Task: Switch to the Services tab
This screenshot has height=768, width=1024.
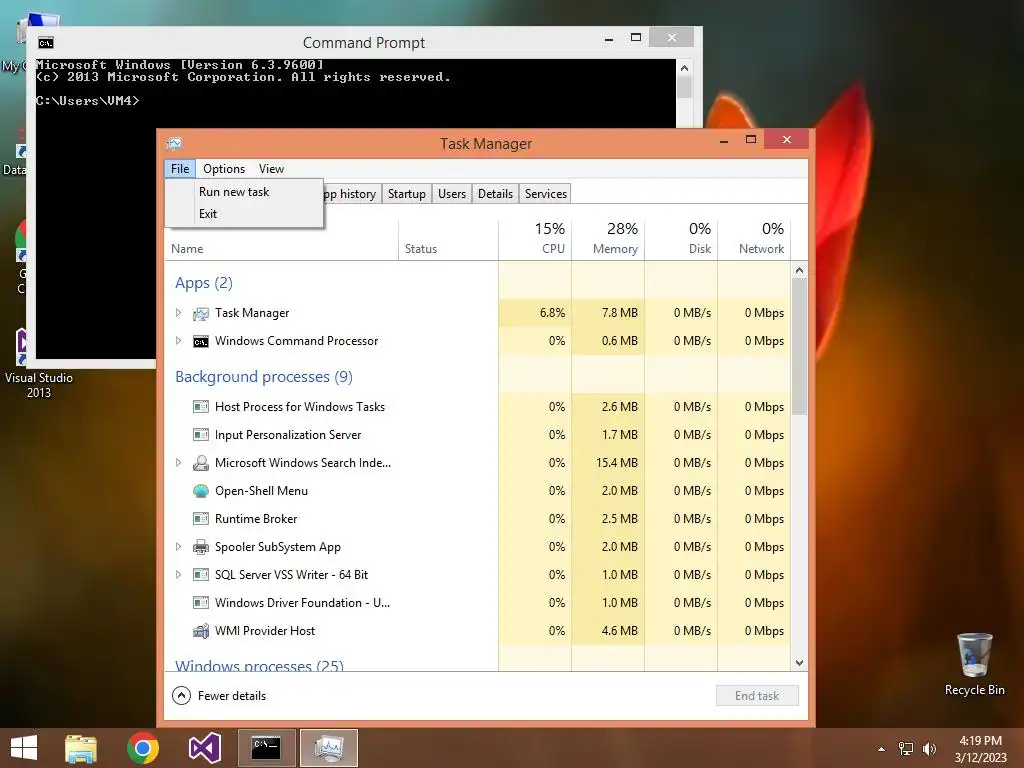Action: click(x=545, y=194)
